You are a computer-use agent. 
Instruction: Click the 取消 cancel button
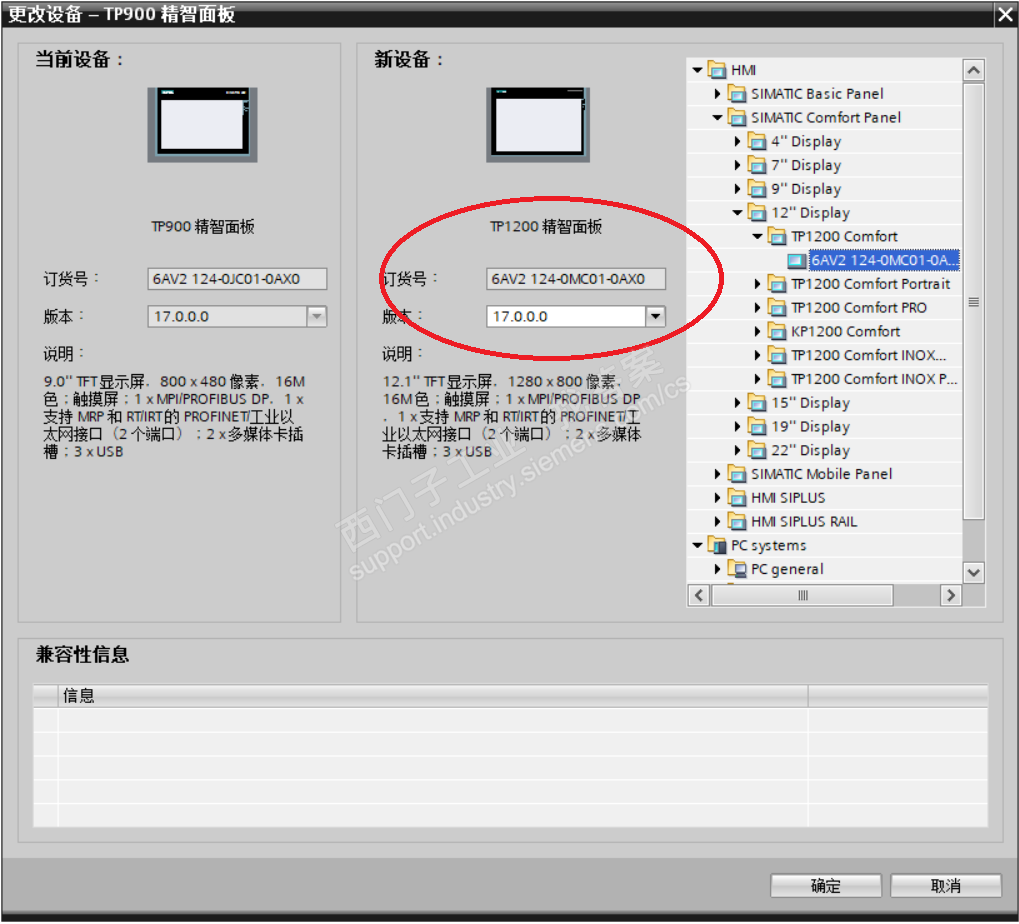(945, 886)
